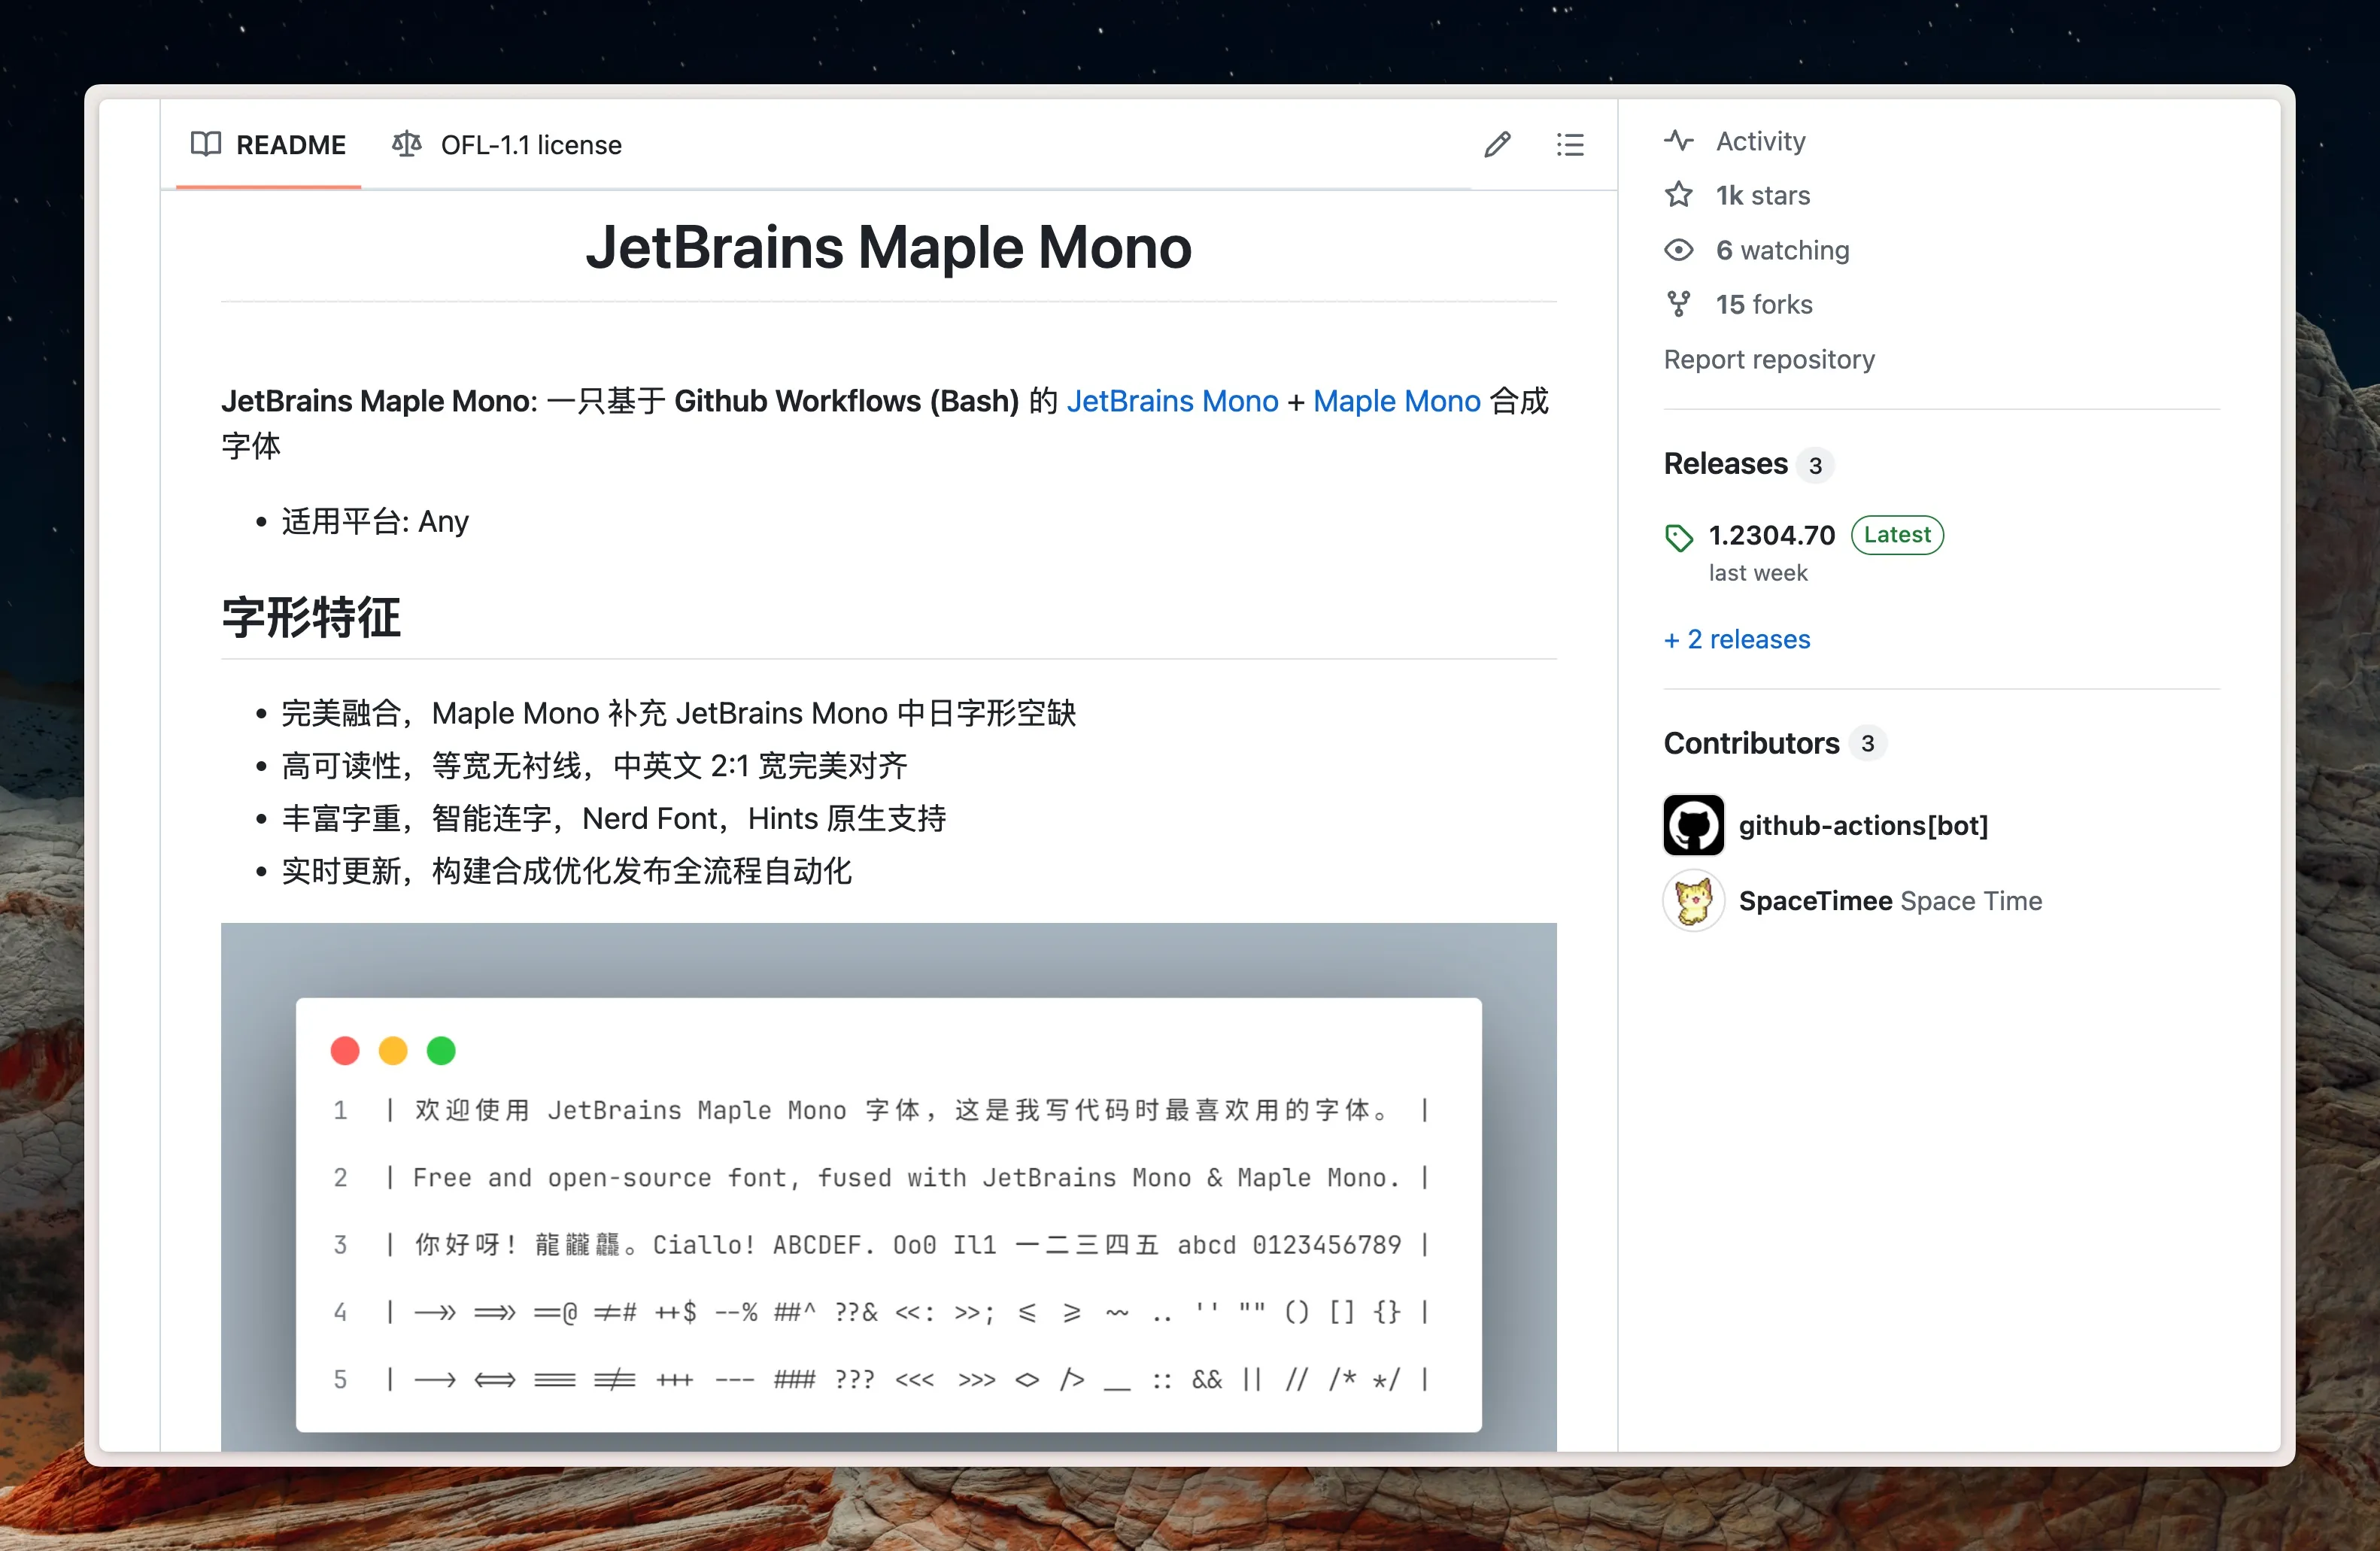2380x1551 pixels.
Task: Click the star icon beside 1k stars
Action: click(1679, 195)
